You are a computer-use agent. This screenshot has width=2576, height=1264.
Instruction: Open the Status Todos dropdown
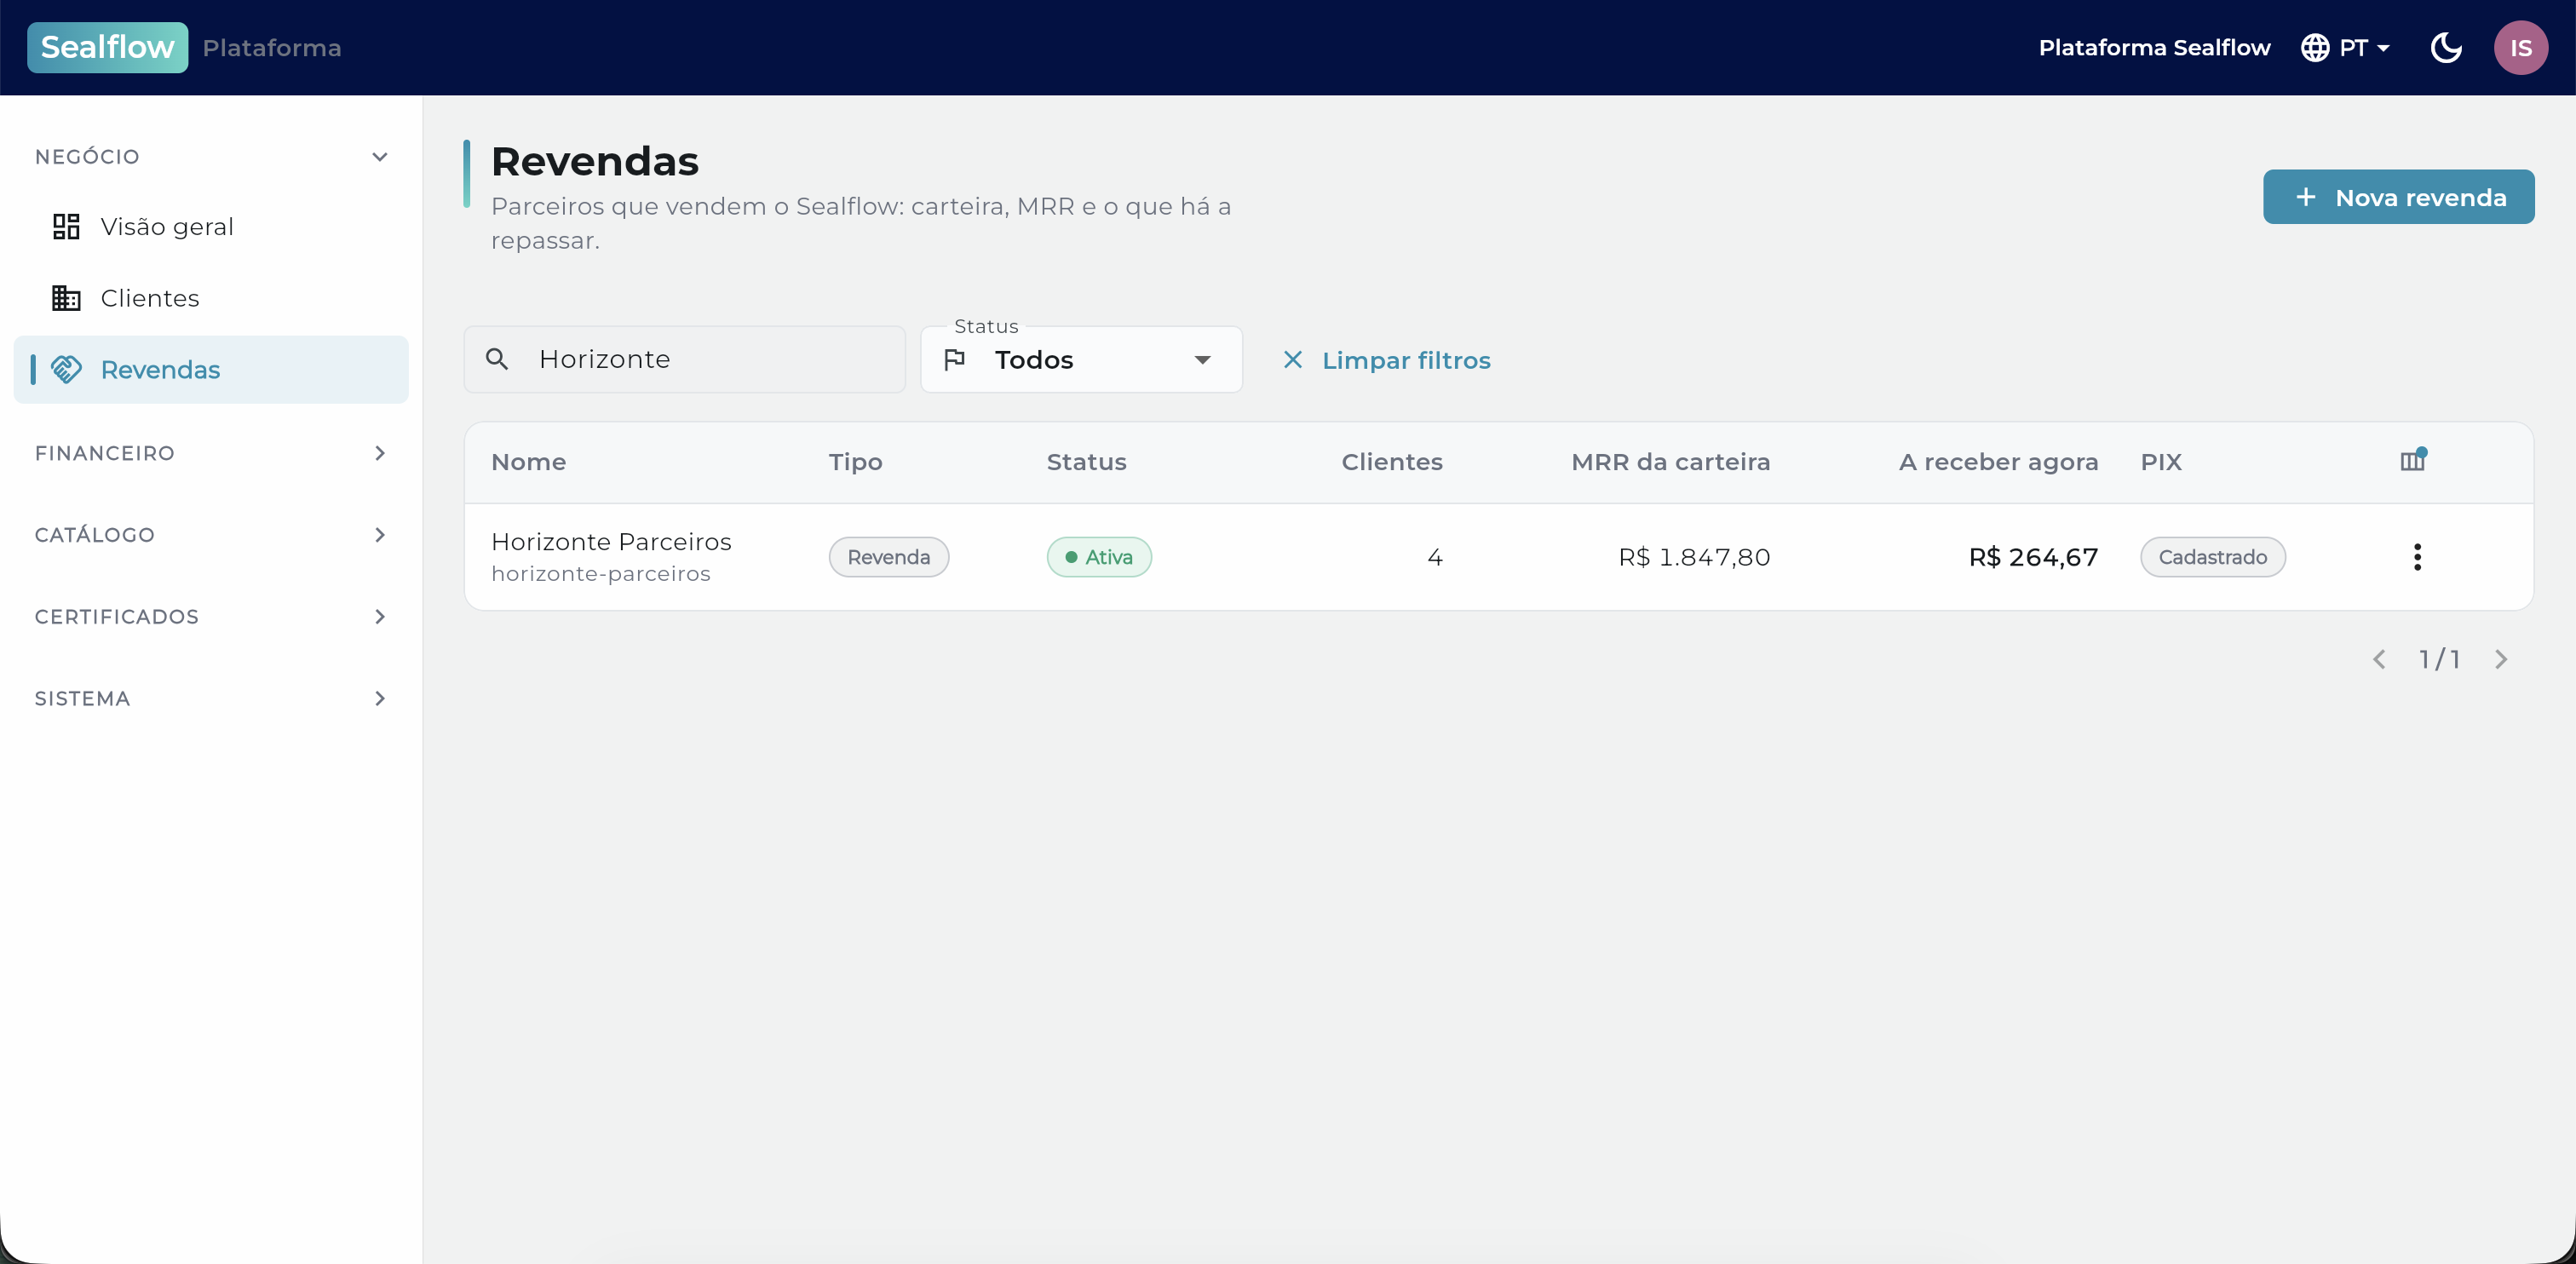(x=1081, y=359)
